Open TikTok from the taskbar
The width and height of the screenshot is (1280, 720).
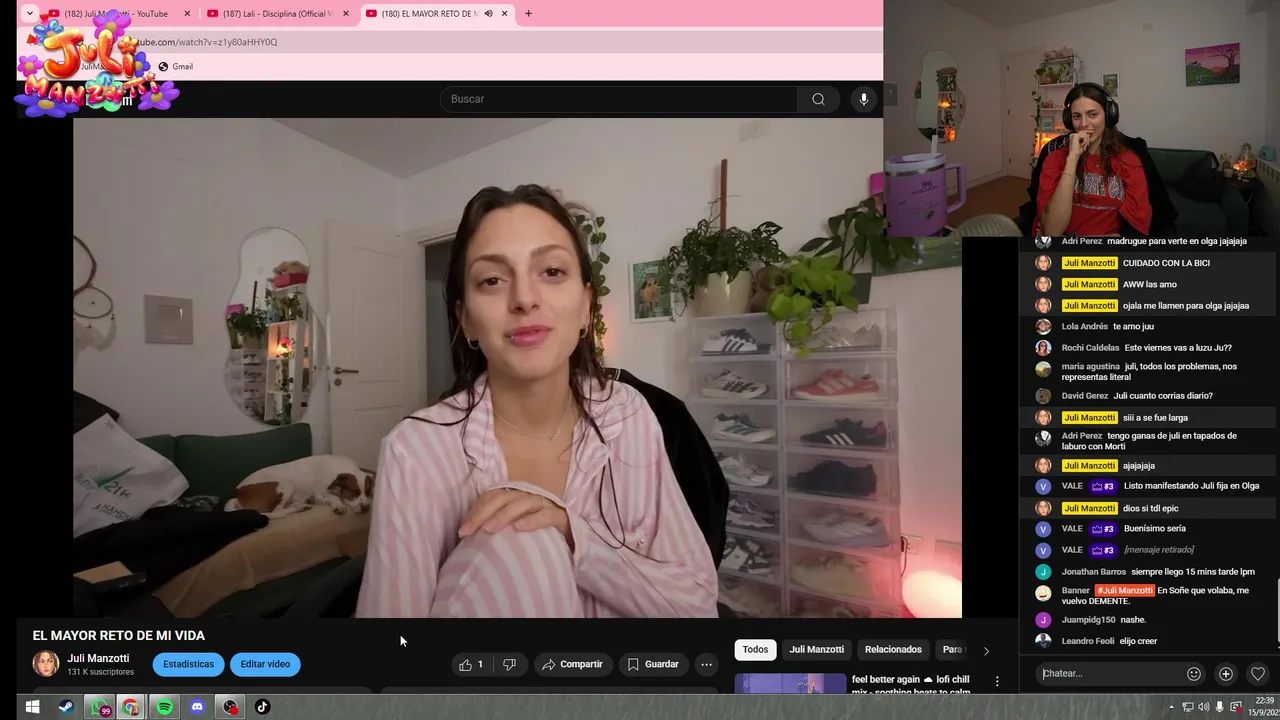pos(263,707)
